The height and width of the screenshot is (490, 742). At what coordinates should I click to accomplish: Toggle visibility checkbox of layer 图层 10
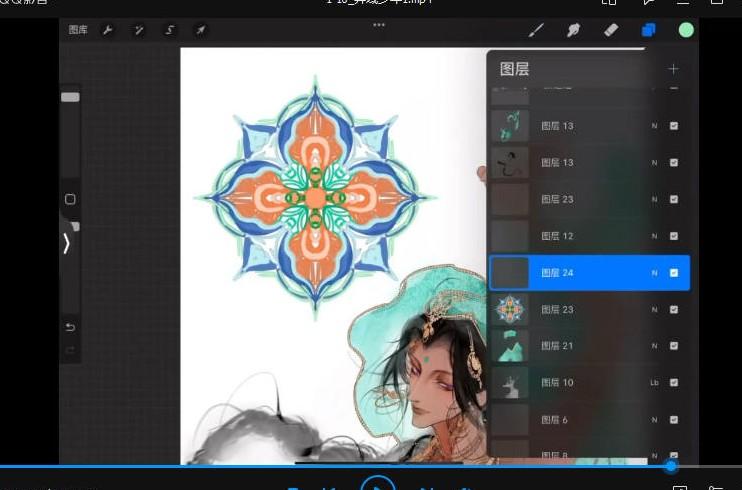pyautogui.click(x=674, y=382)
